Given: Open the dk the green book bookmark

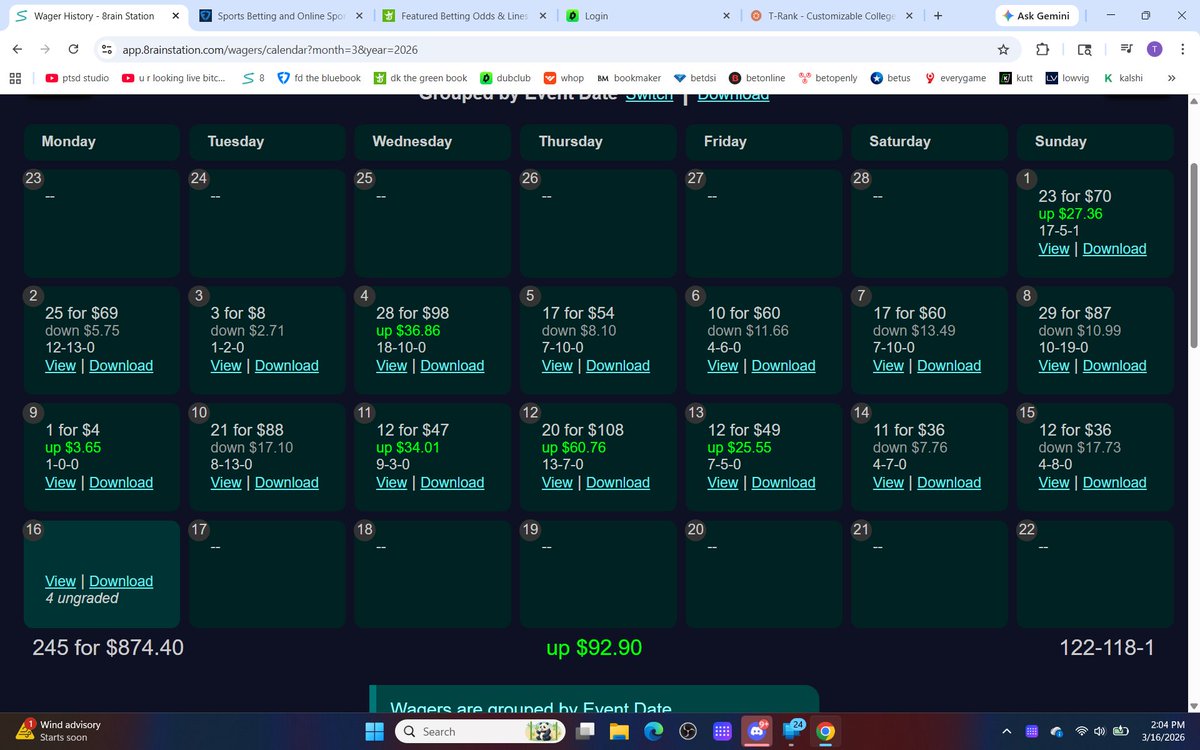Looking at the screenshot, I should (x=421, y=78).
